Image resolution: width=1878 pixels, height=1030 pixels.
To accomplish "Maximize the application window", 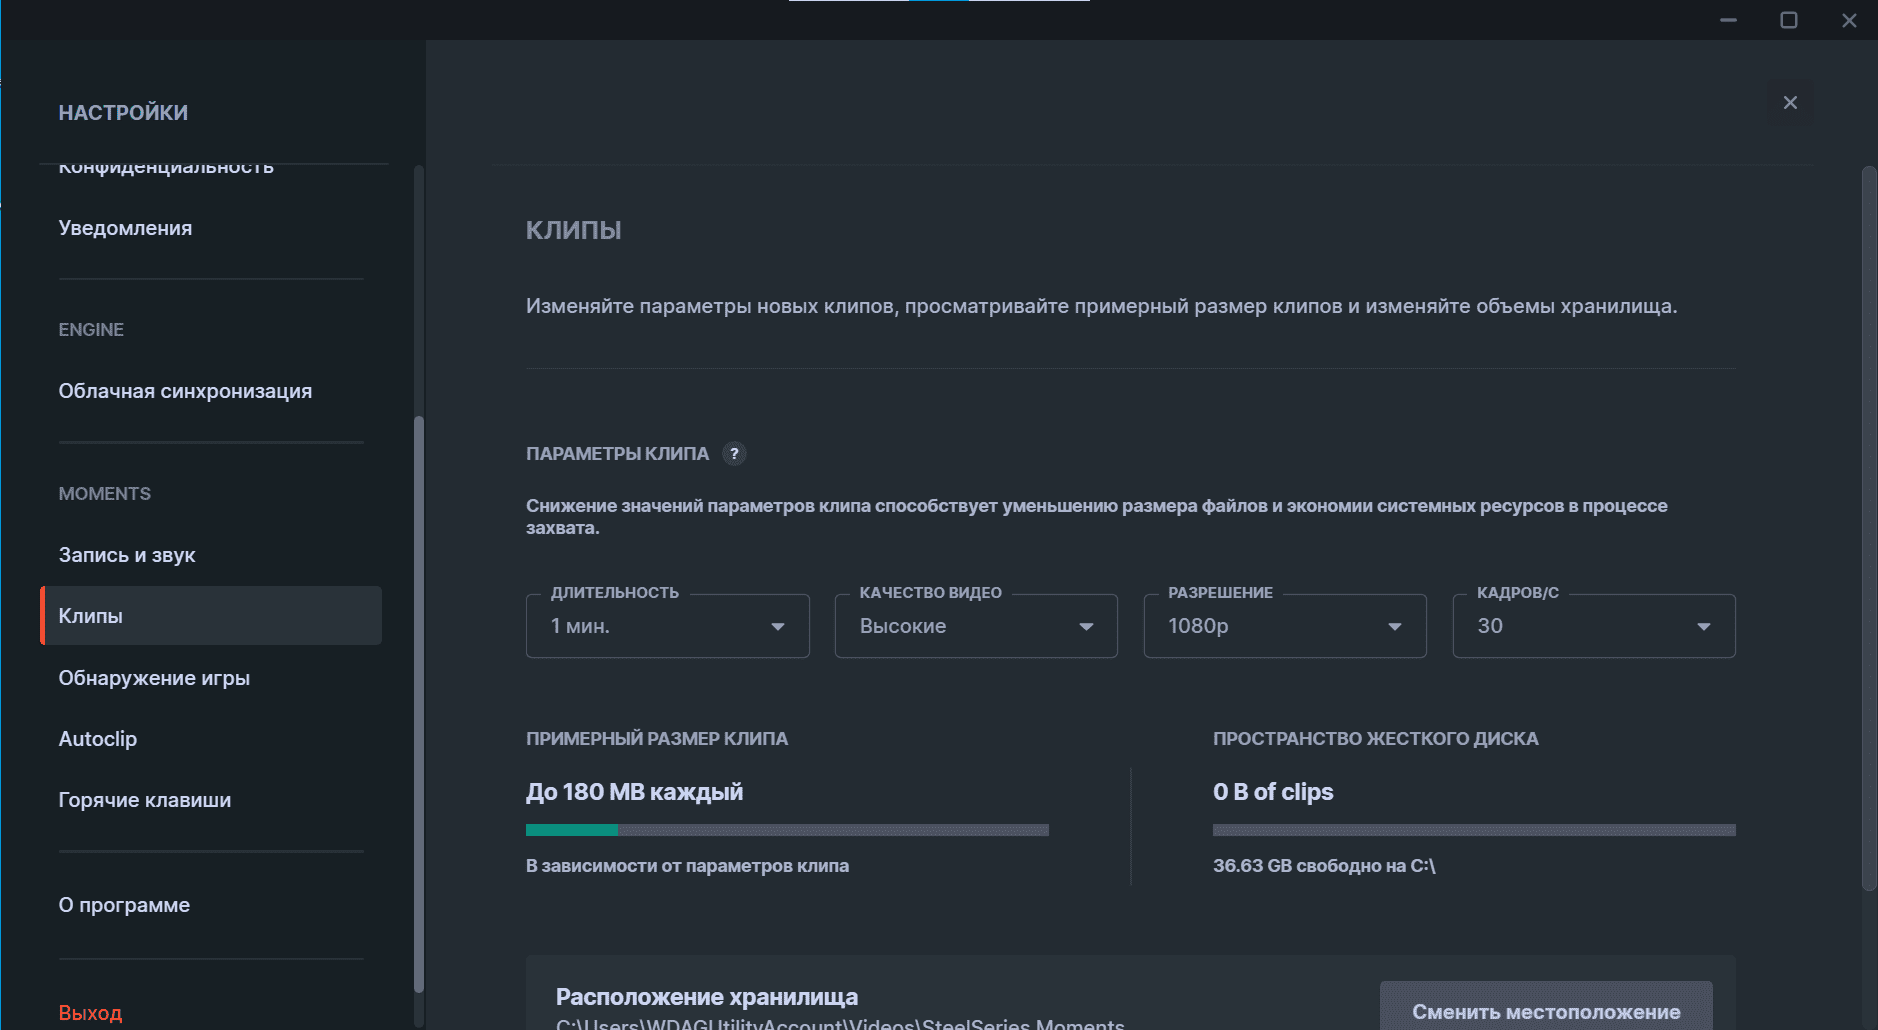I will tap(1789, 20).
